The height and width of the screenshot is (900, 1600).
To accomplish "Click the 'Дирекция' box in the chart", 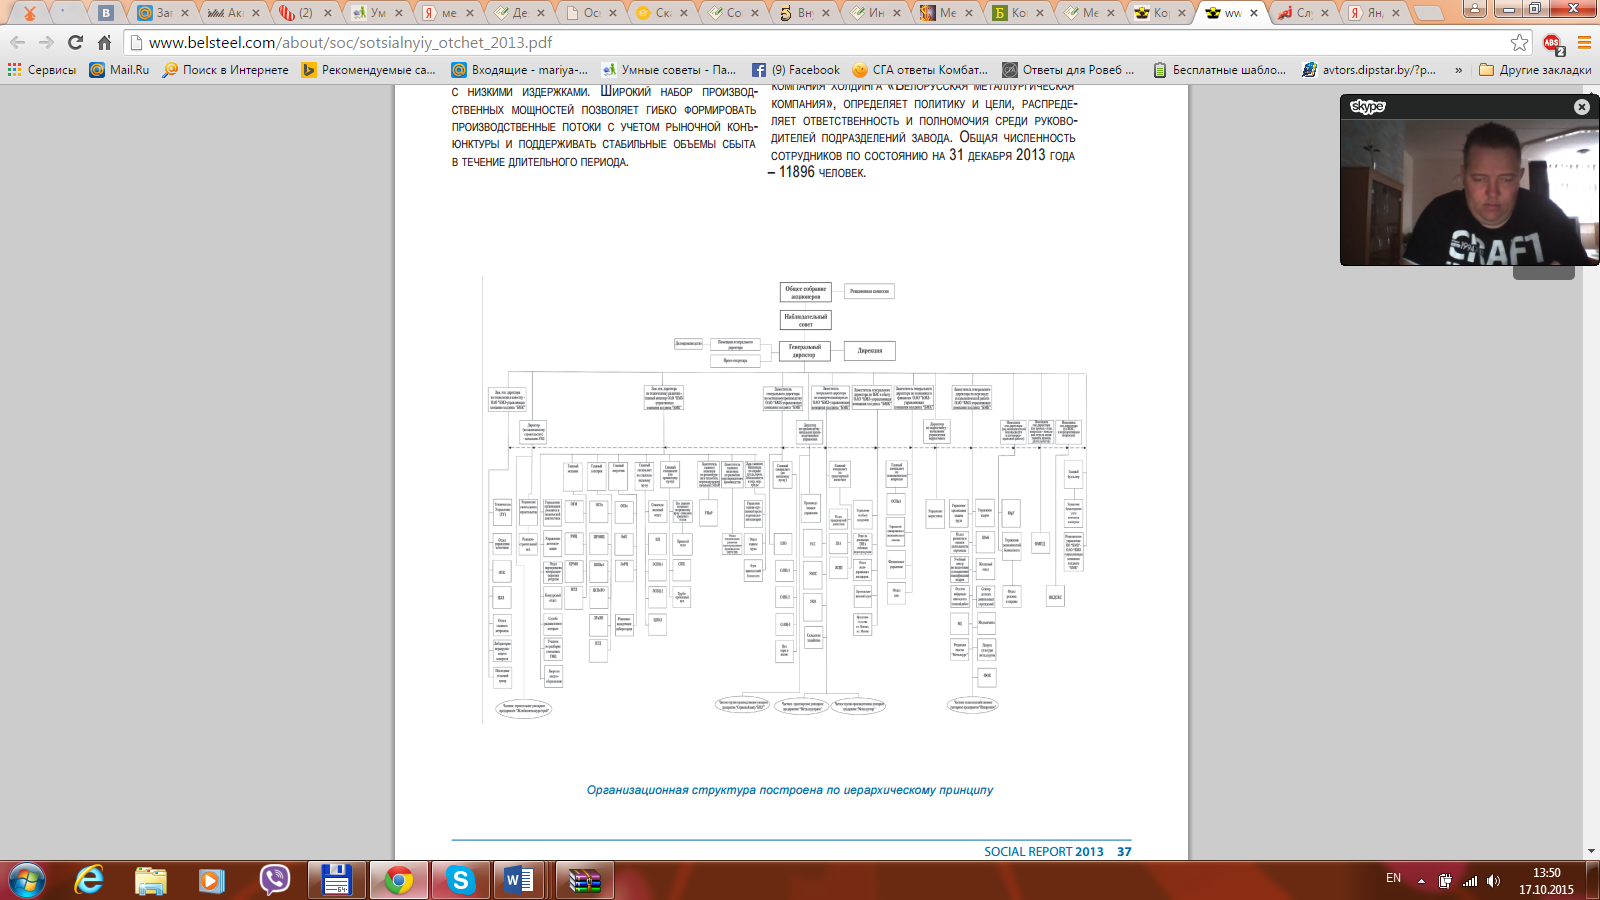I will coord(870,351).
